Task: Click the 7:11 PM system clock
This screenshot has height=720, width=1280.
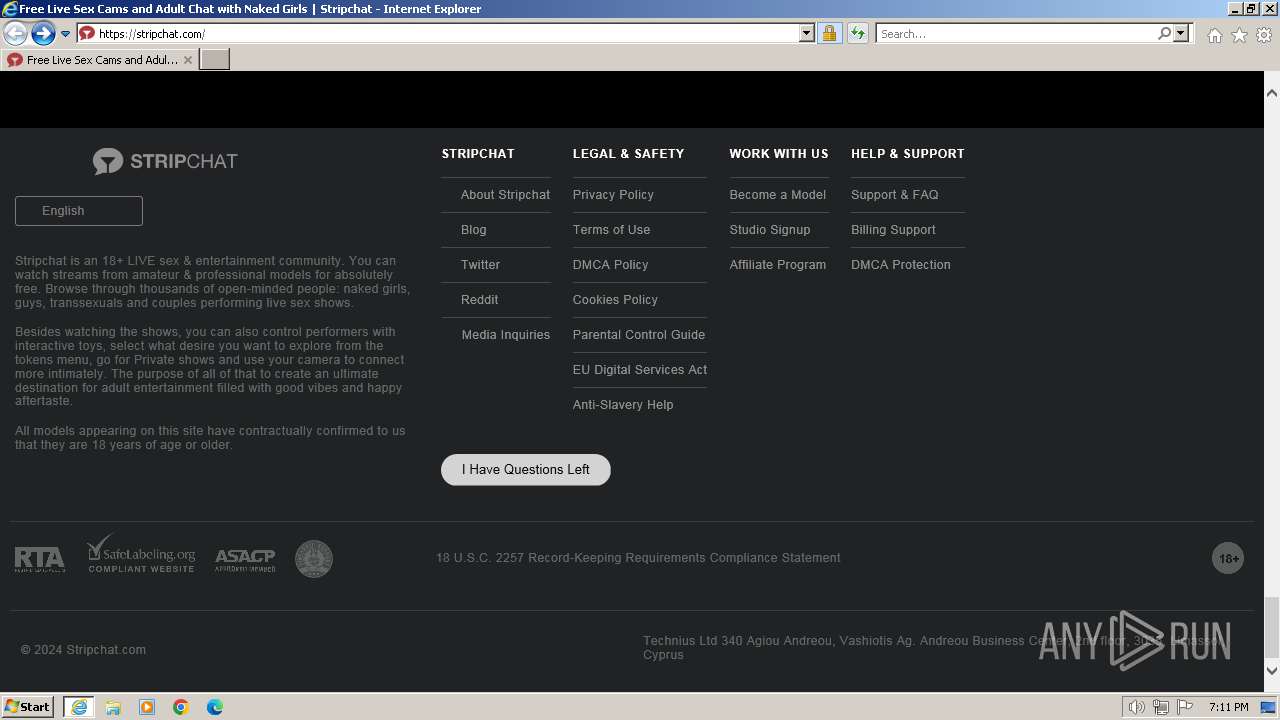Action: coord(1229,707)
